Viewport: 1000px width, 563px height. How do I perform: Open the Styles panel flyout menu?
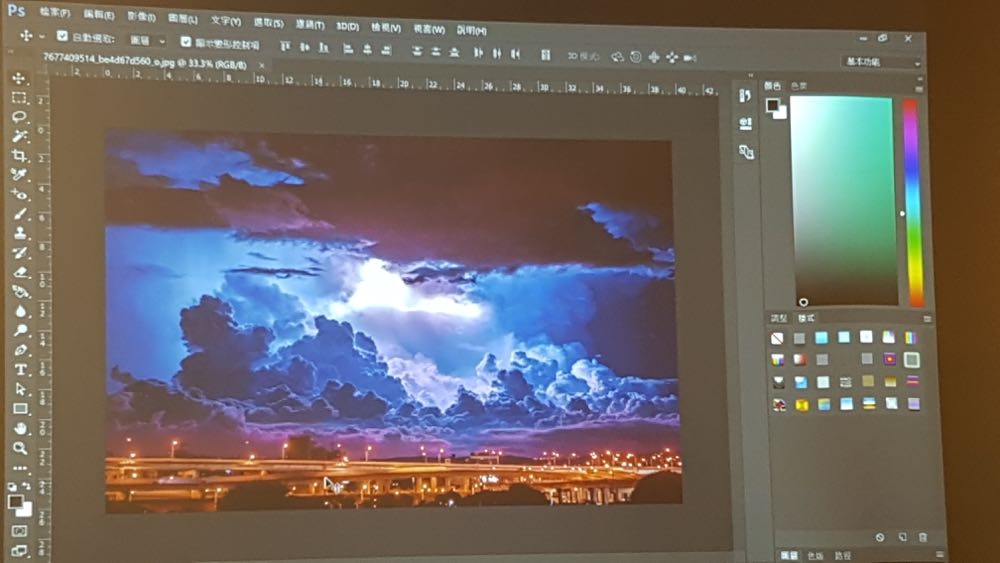point(927,318)
